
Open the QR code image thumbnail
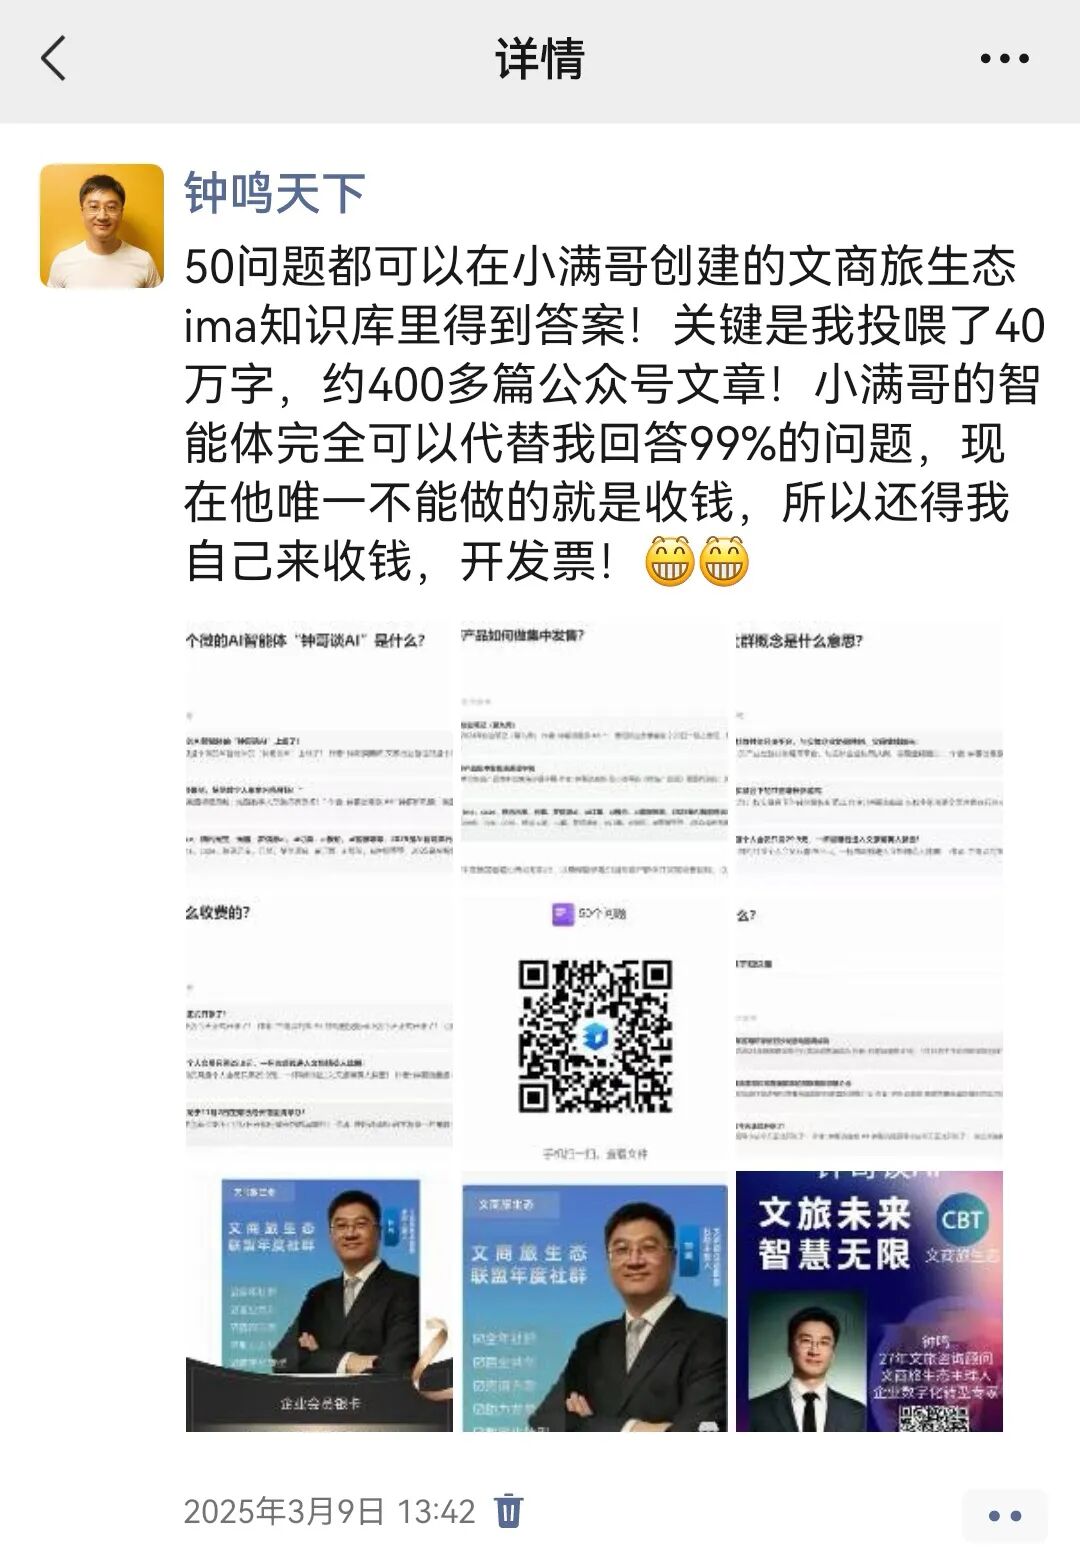click(594, 1026)
